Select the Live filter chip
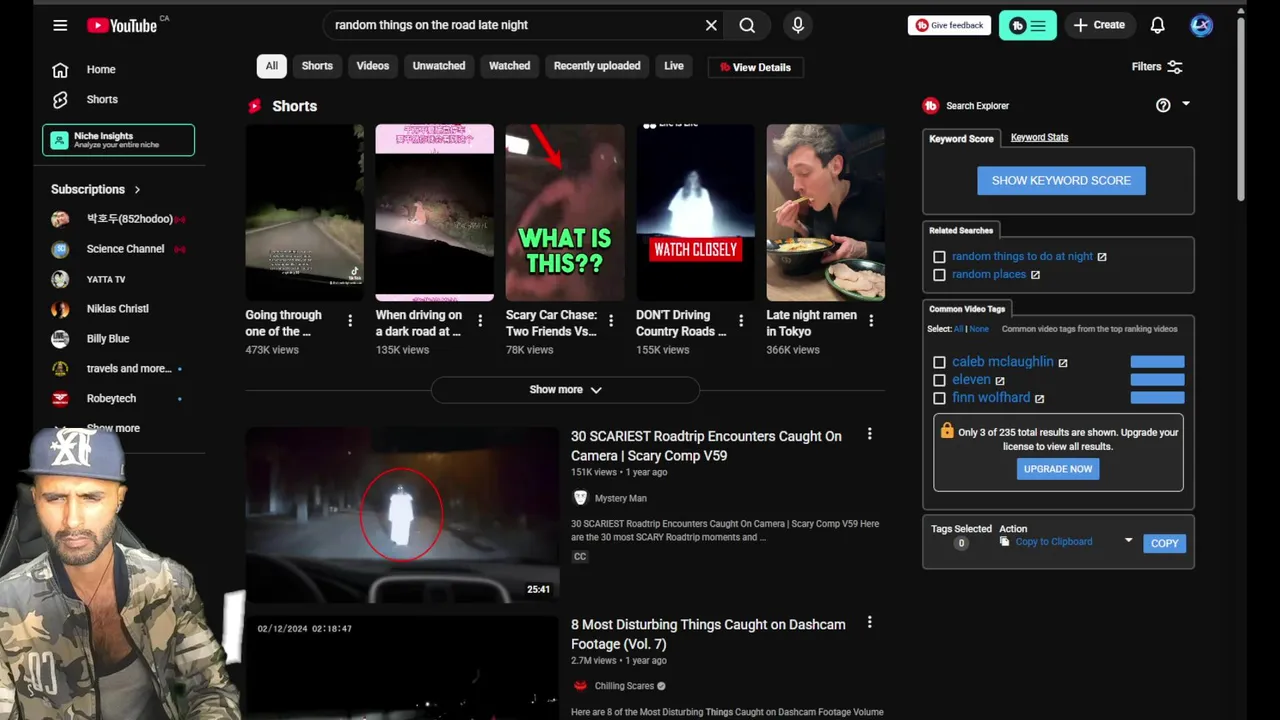The height and width of the screenshot is (720, 1280). [x=674, y=66]
